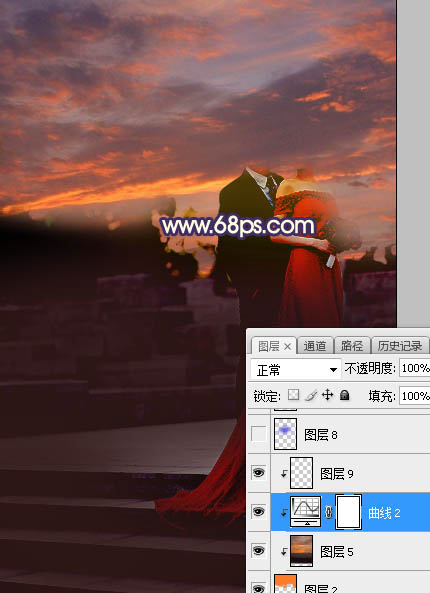Click the clipping arrow icon on 图层 9
This screenshot has height=593, width=430.
(284, 473)
